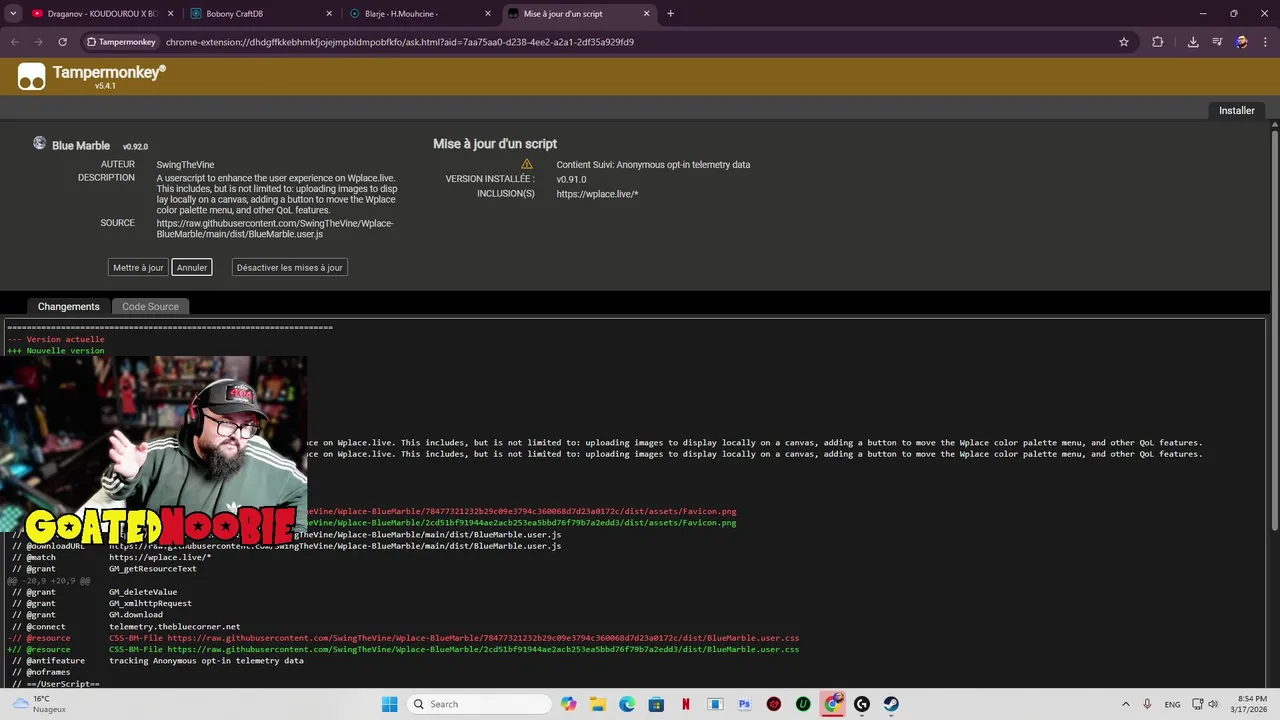Launch Microsoft Edge from the taskbar
Screen dimensions: 1280x720
(627, 704)
